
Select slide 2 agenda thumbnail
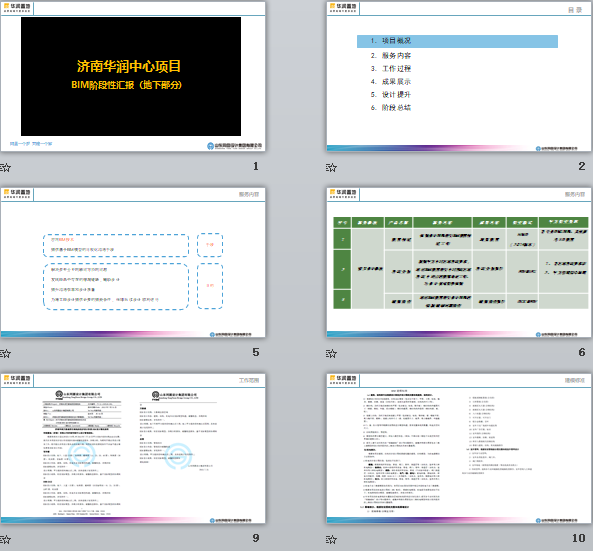coord(459,76)
